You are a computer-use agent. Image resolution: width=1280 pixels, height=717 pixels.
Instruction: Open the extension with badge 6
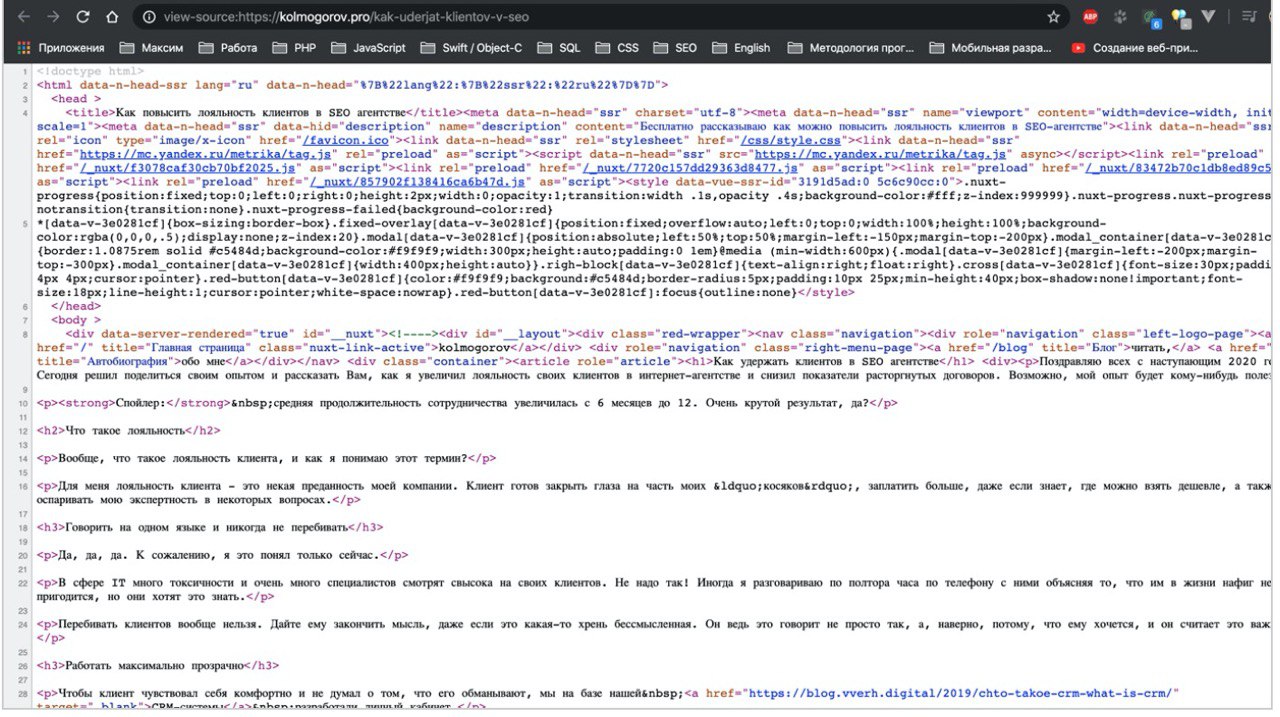[x=1151, y=18]
